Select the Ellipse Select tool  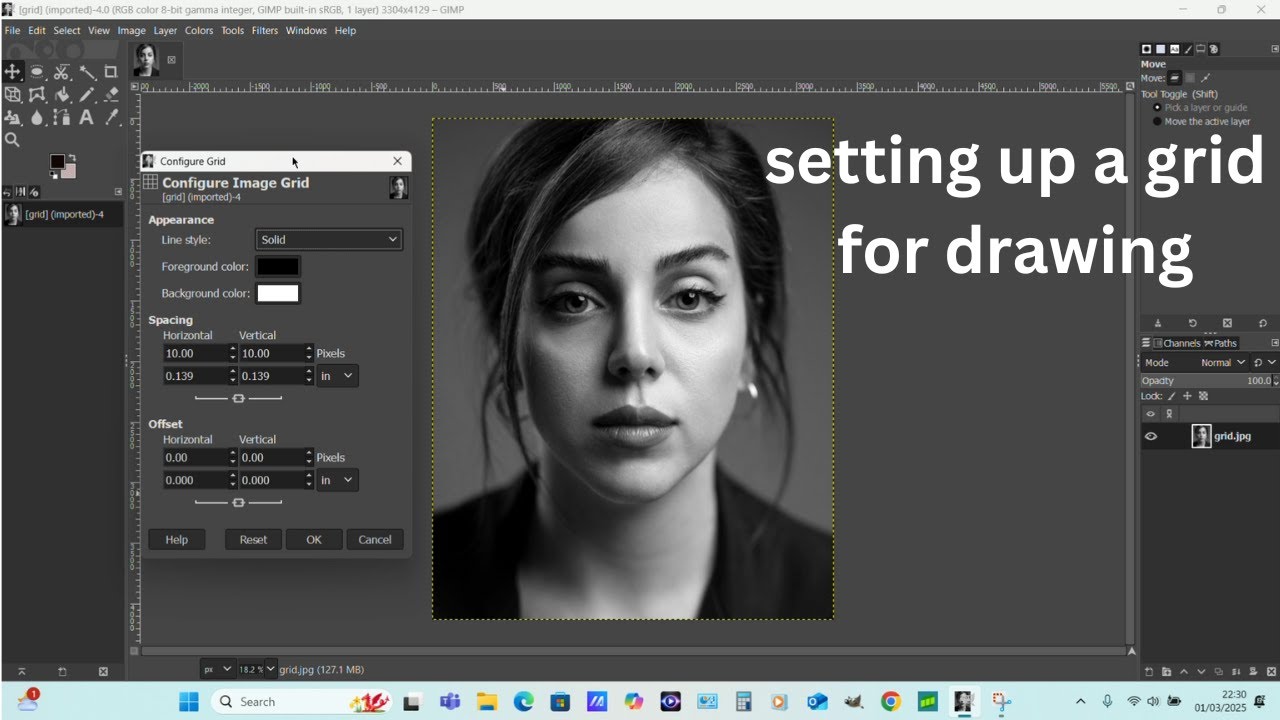pos(37,72)
